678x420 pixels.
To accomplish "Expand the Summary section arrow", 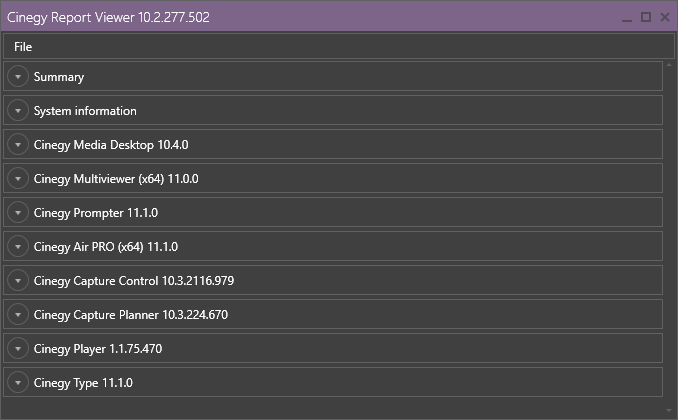I will point(18,77).
